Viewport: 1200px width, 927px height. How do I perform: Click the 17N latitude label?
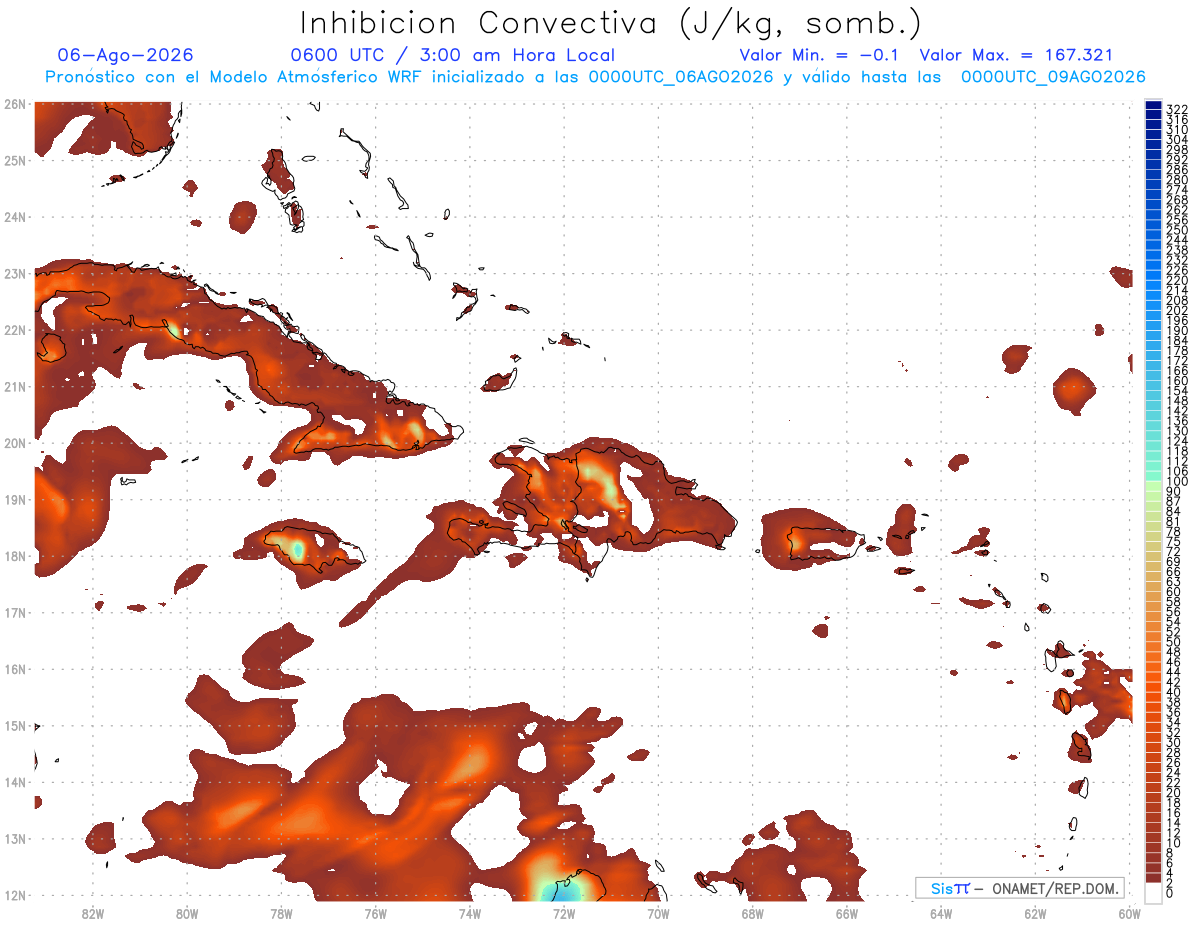coord(14,612)
